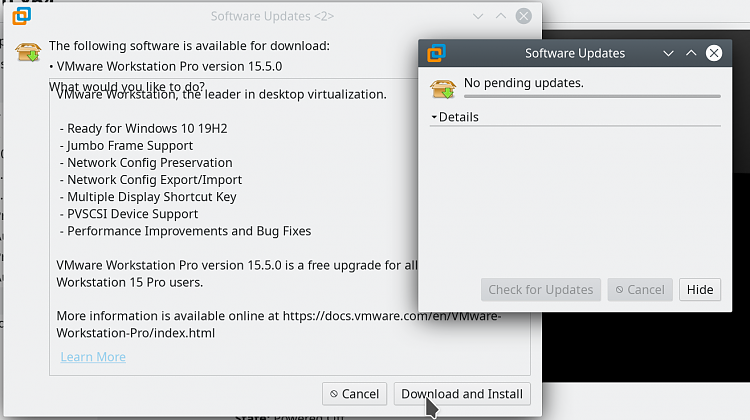This screenshot has width=750, height=420.
Task: Collapse the Details expander
Action: point(454,117)
